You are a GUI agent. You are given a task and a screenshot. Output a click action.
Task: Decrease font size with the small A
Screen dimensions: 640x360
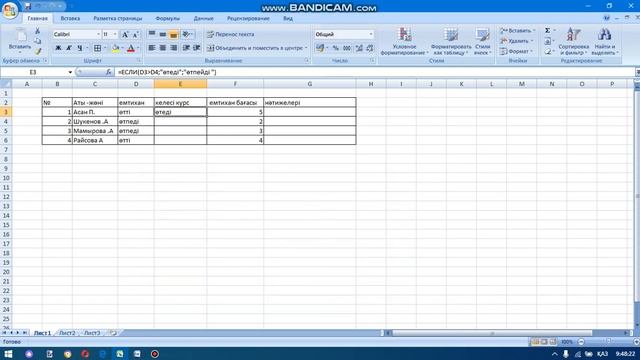(x=136, y=35)
